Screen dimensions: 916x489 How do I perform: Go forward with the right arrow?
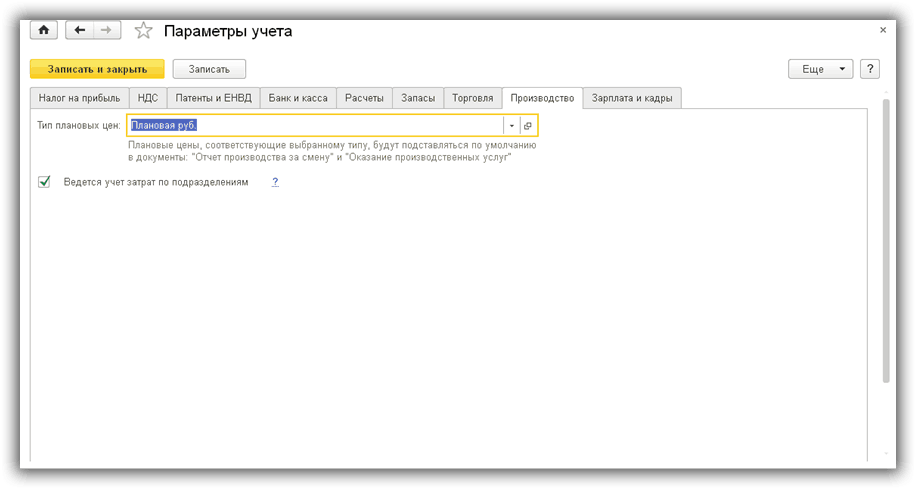pos(107,30)
